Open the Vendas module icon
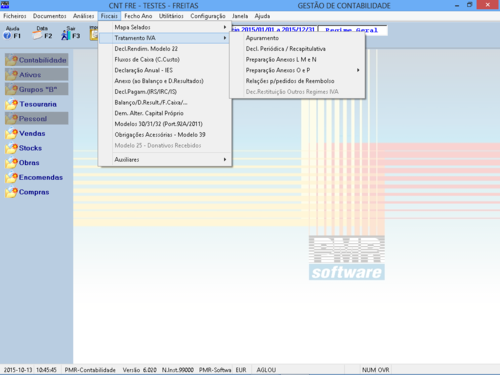Screen dimensions: 500x375 (11, 134)
